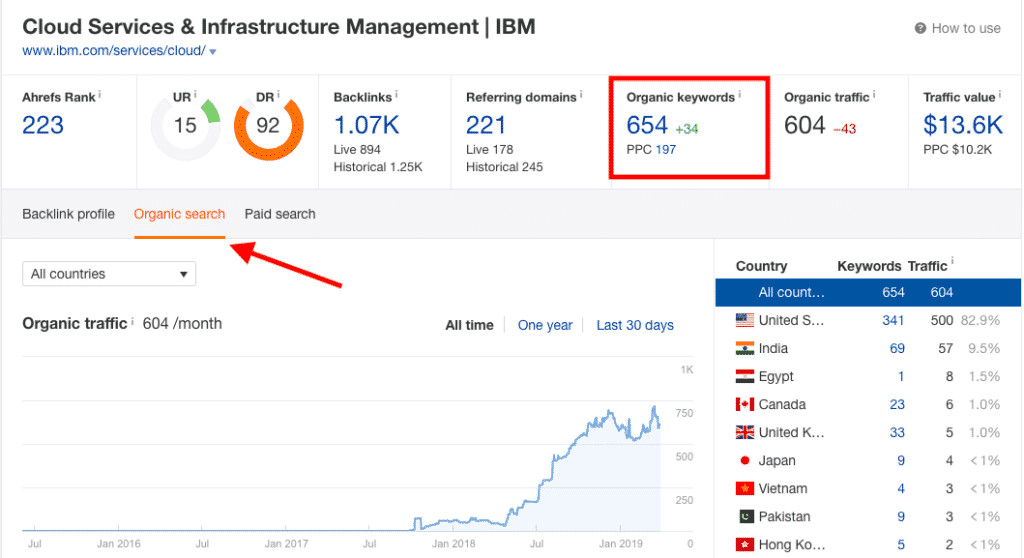Image resolution: width=1024 pixels, height=558 pixels.
Task: Click the info icon next to Organic traffic metric
Action: click(874, 95)
